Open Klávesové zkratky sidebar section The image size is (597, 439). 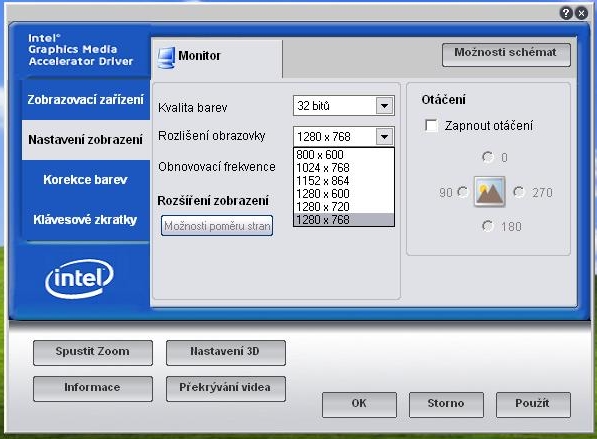pos(86,220)
